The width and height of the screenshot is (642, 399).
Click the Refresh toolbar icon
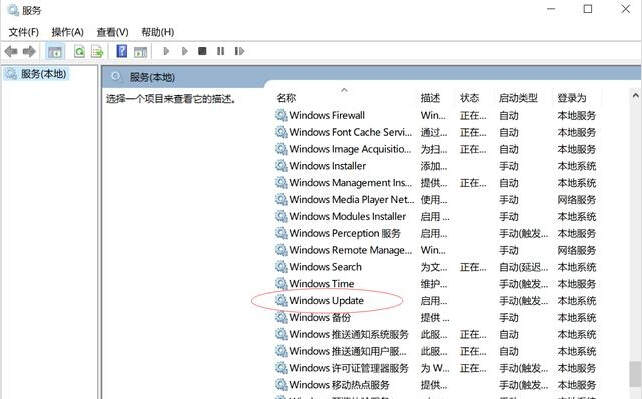click(79, 52)
